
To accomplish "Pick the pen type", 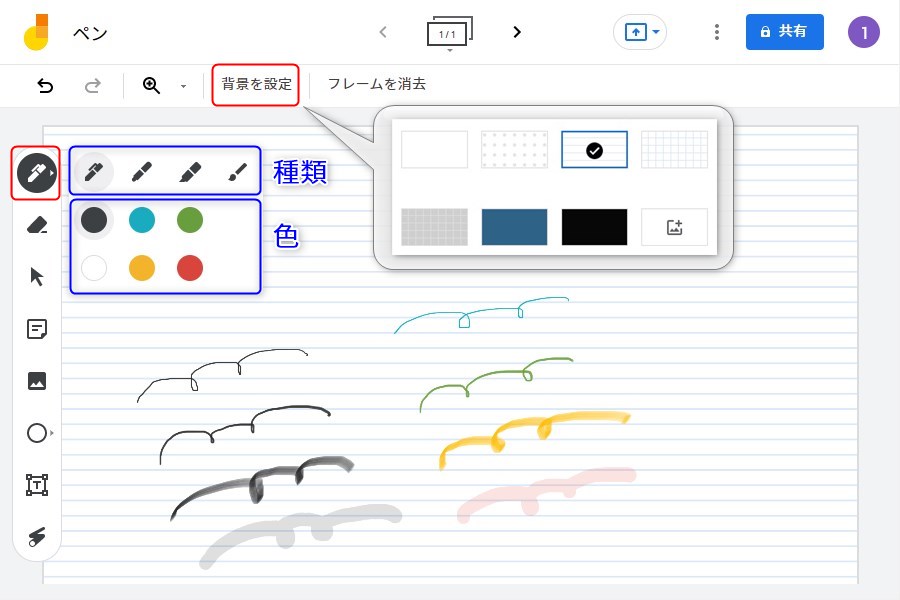I will (x=94, y=172).
